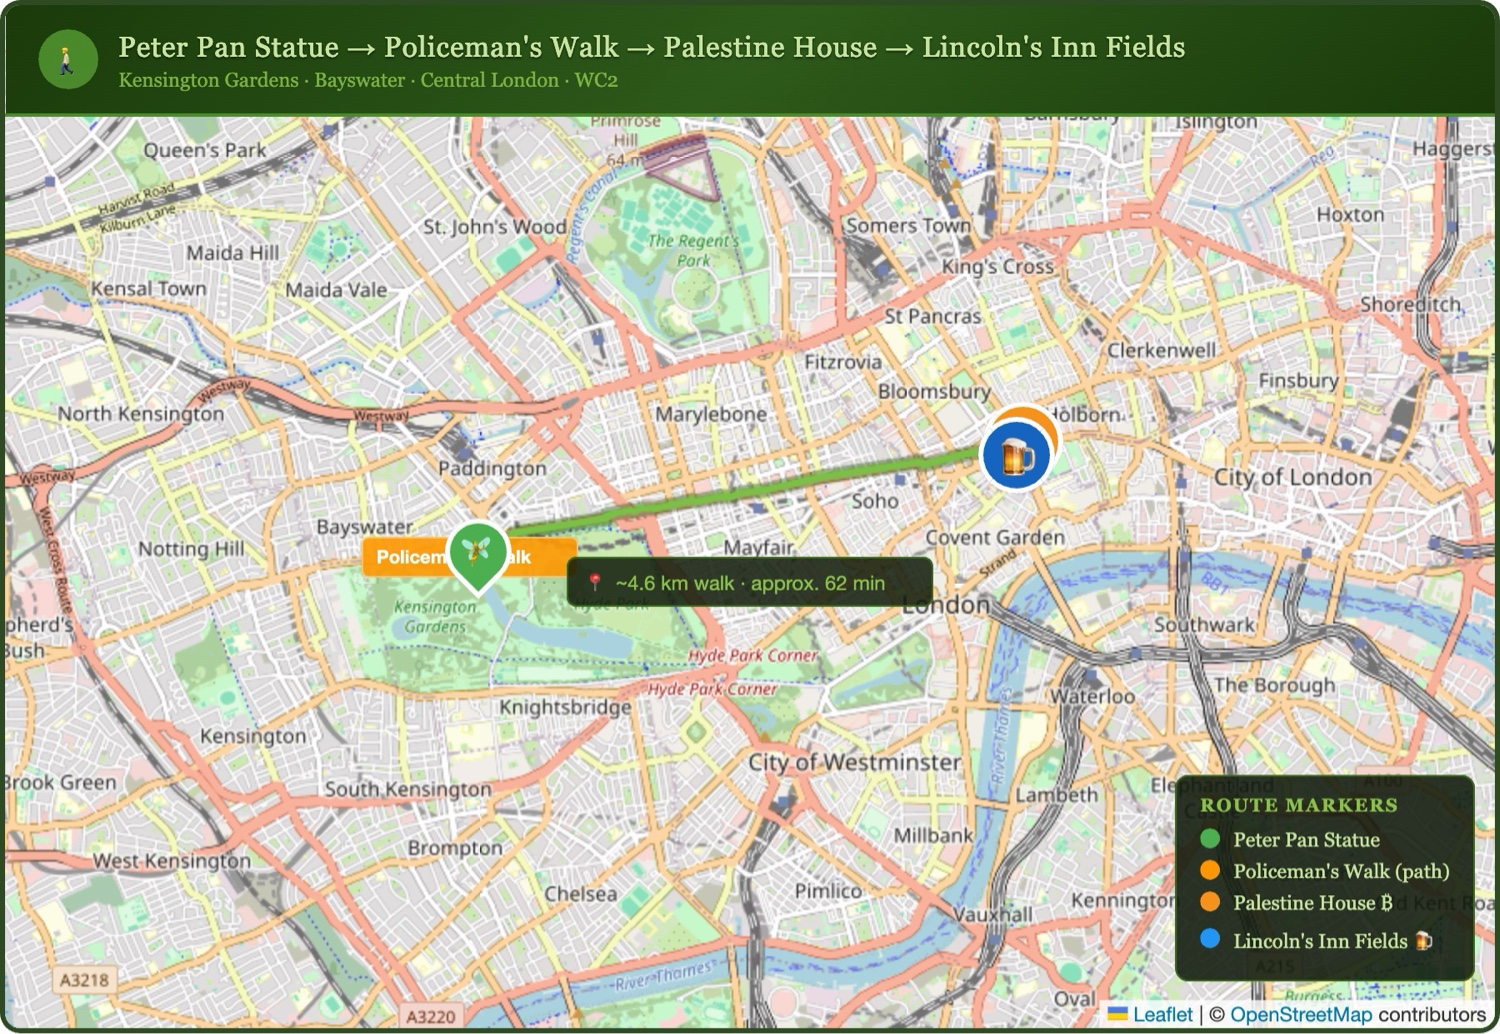Click the 'Marylebone' map label
1500x1034 pixels.
[711, 414]
